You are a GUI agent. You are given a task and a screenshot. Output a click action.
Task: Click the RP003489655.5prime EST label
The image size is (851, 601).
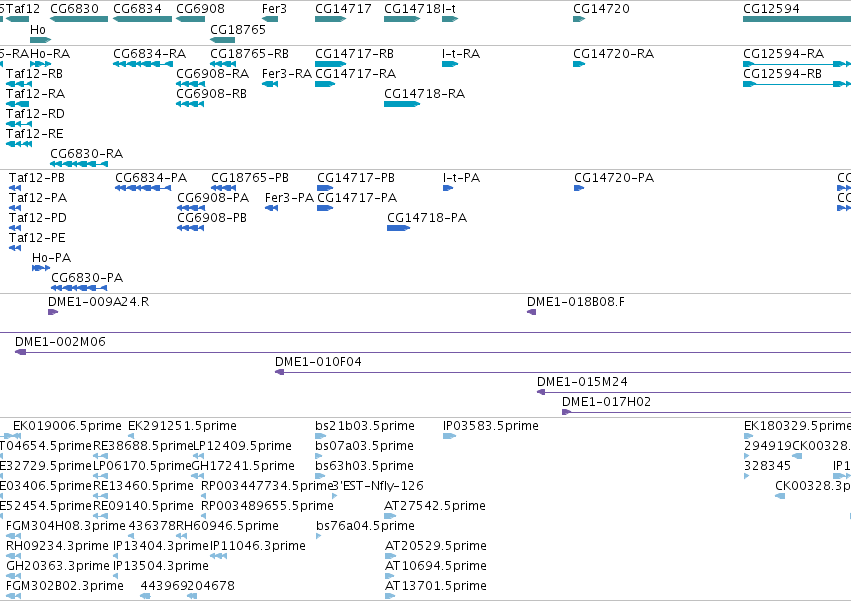pyautogui.click(x=267, y=505)
